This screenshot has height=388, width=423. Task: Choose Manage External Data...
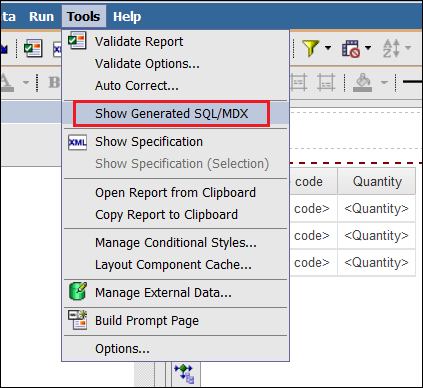(x=176, y=293)
